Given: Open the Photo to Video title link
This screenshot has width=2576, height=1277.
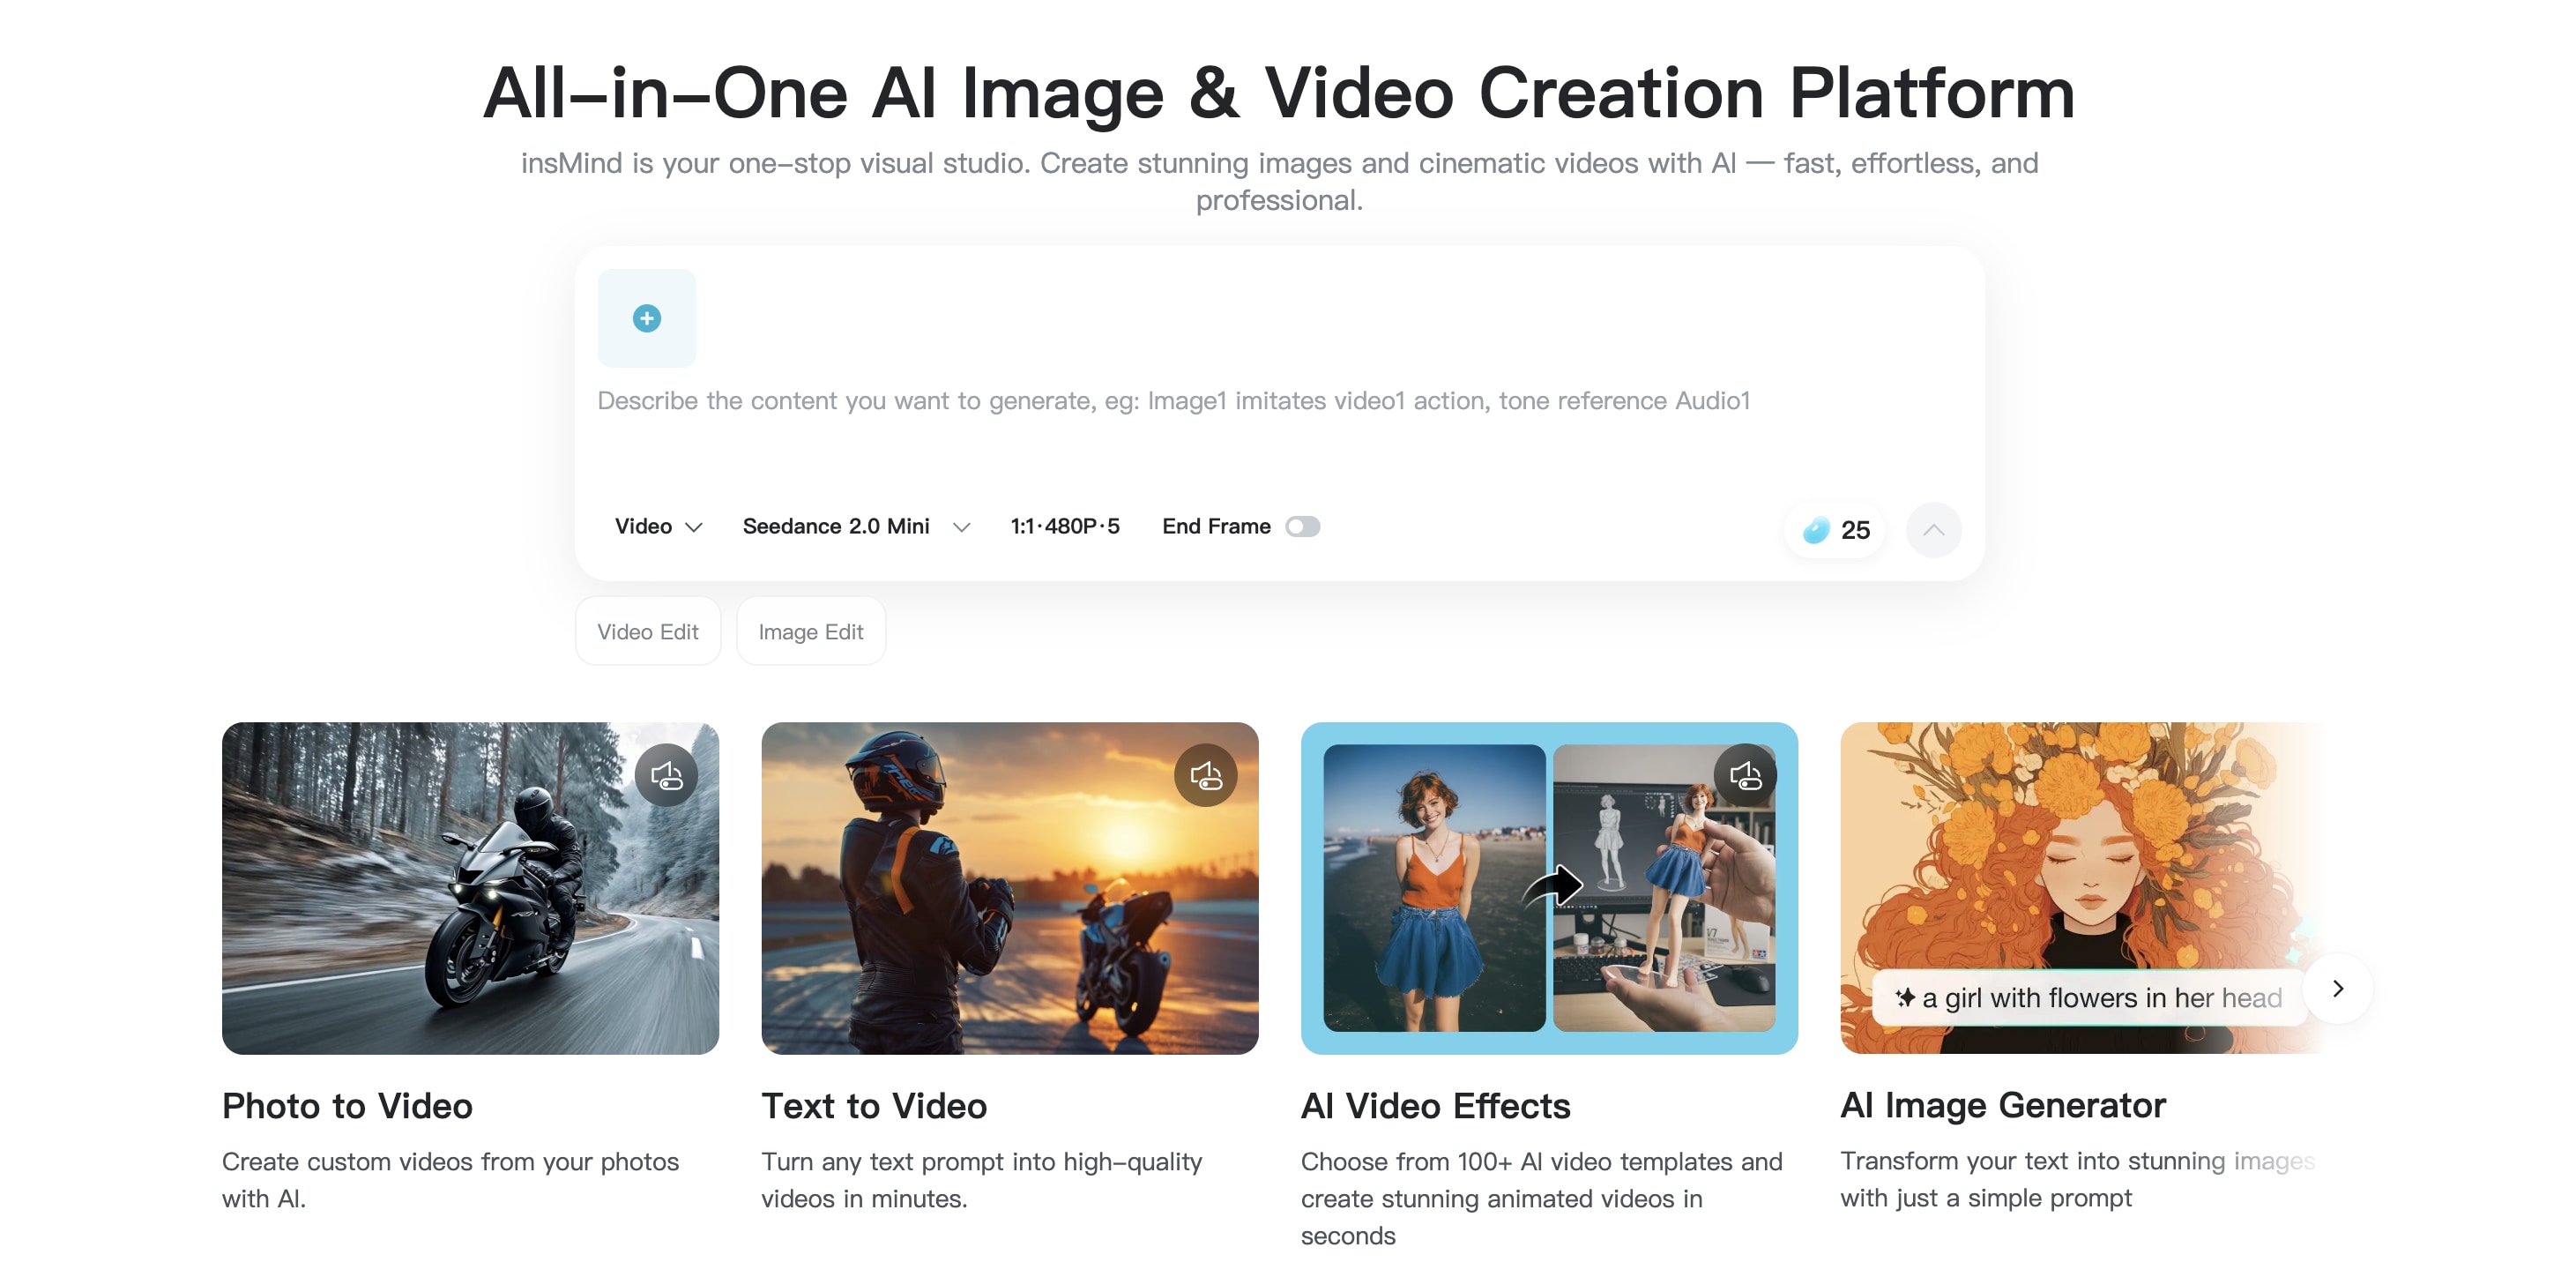Looking at the screenshot, I should click(347, 1105).
